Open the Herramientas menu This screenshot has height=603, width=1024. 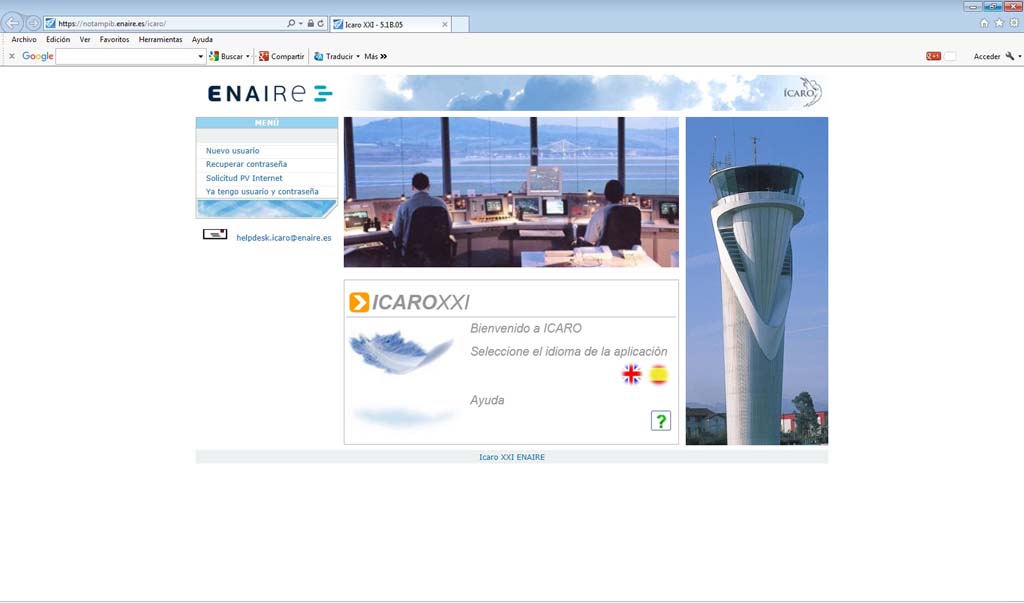pos(160,39)
